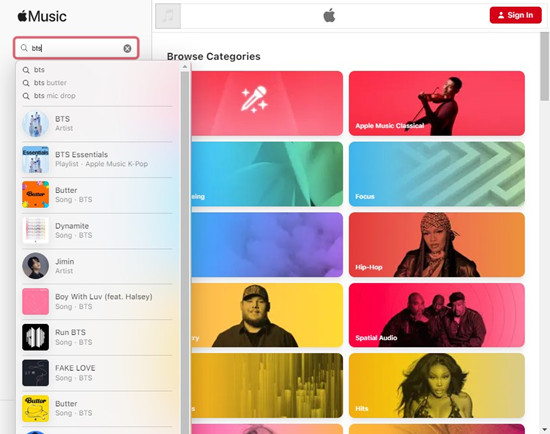550x434 pixels.
Task: Click the music note now-playing placeholder
Action: 168,16
